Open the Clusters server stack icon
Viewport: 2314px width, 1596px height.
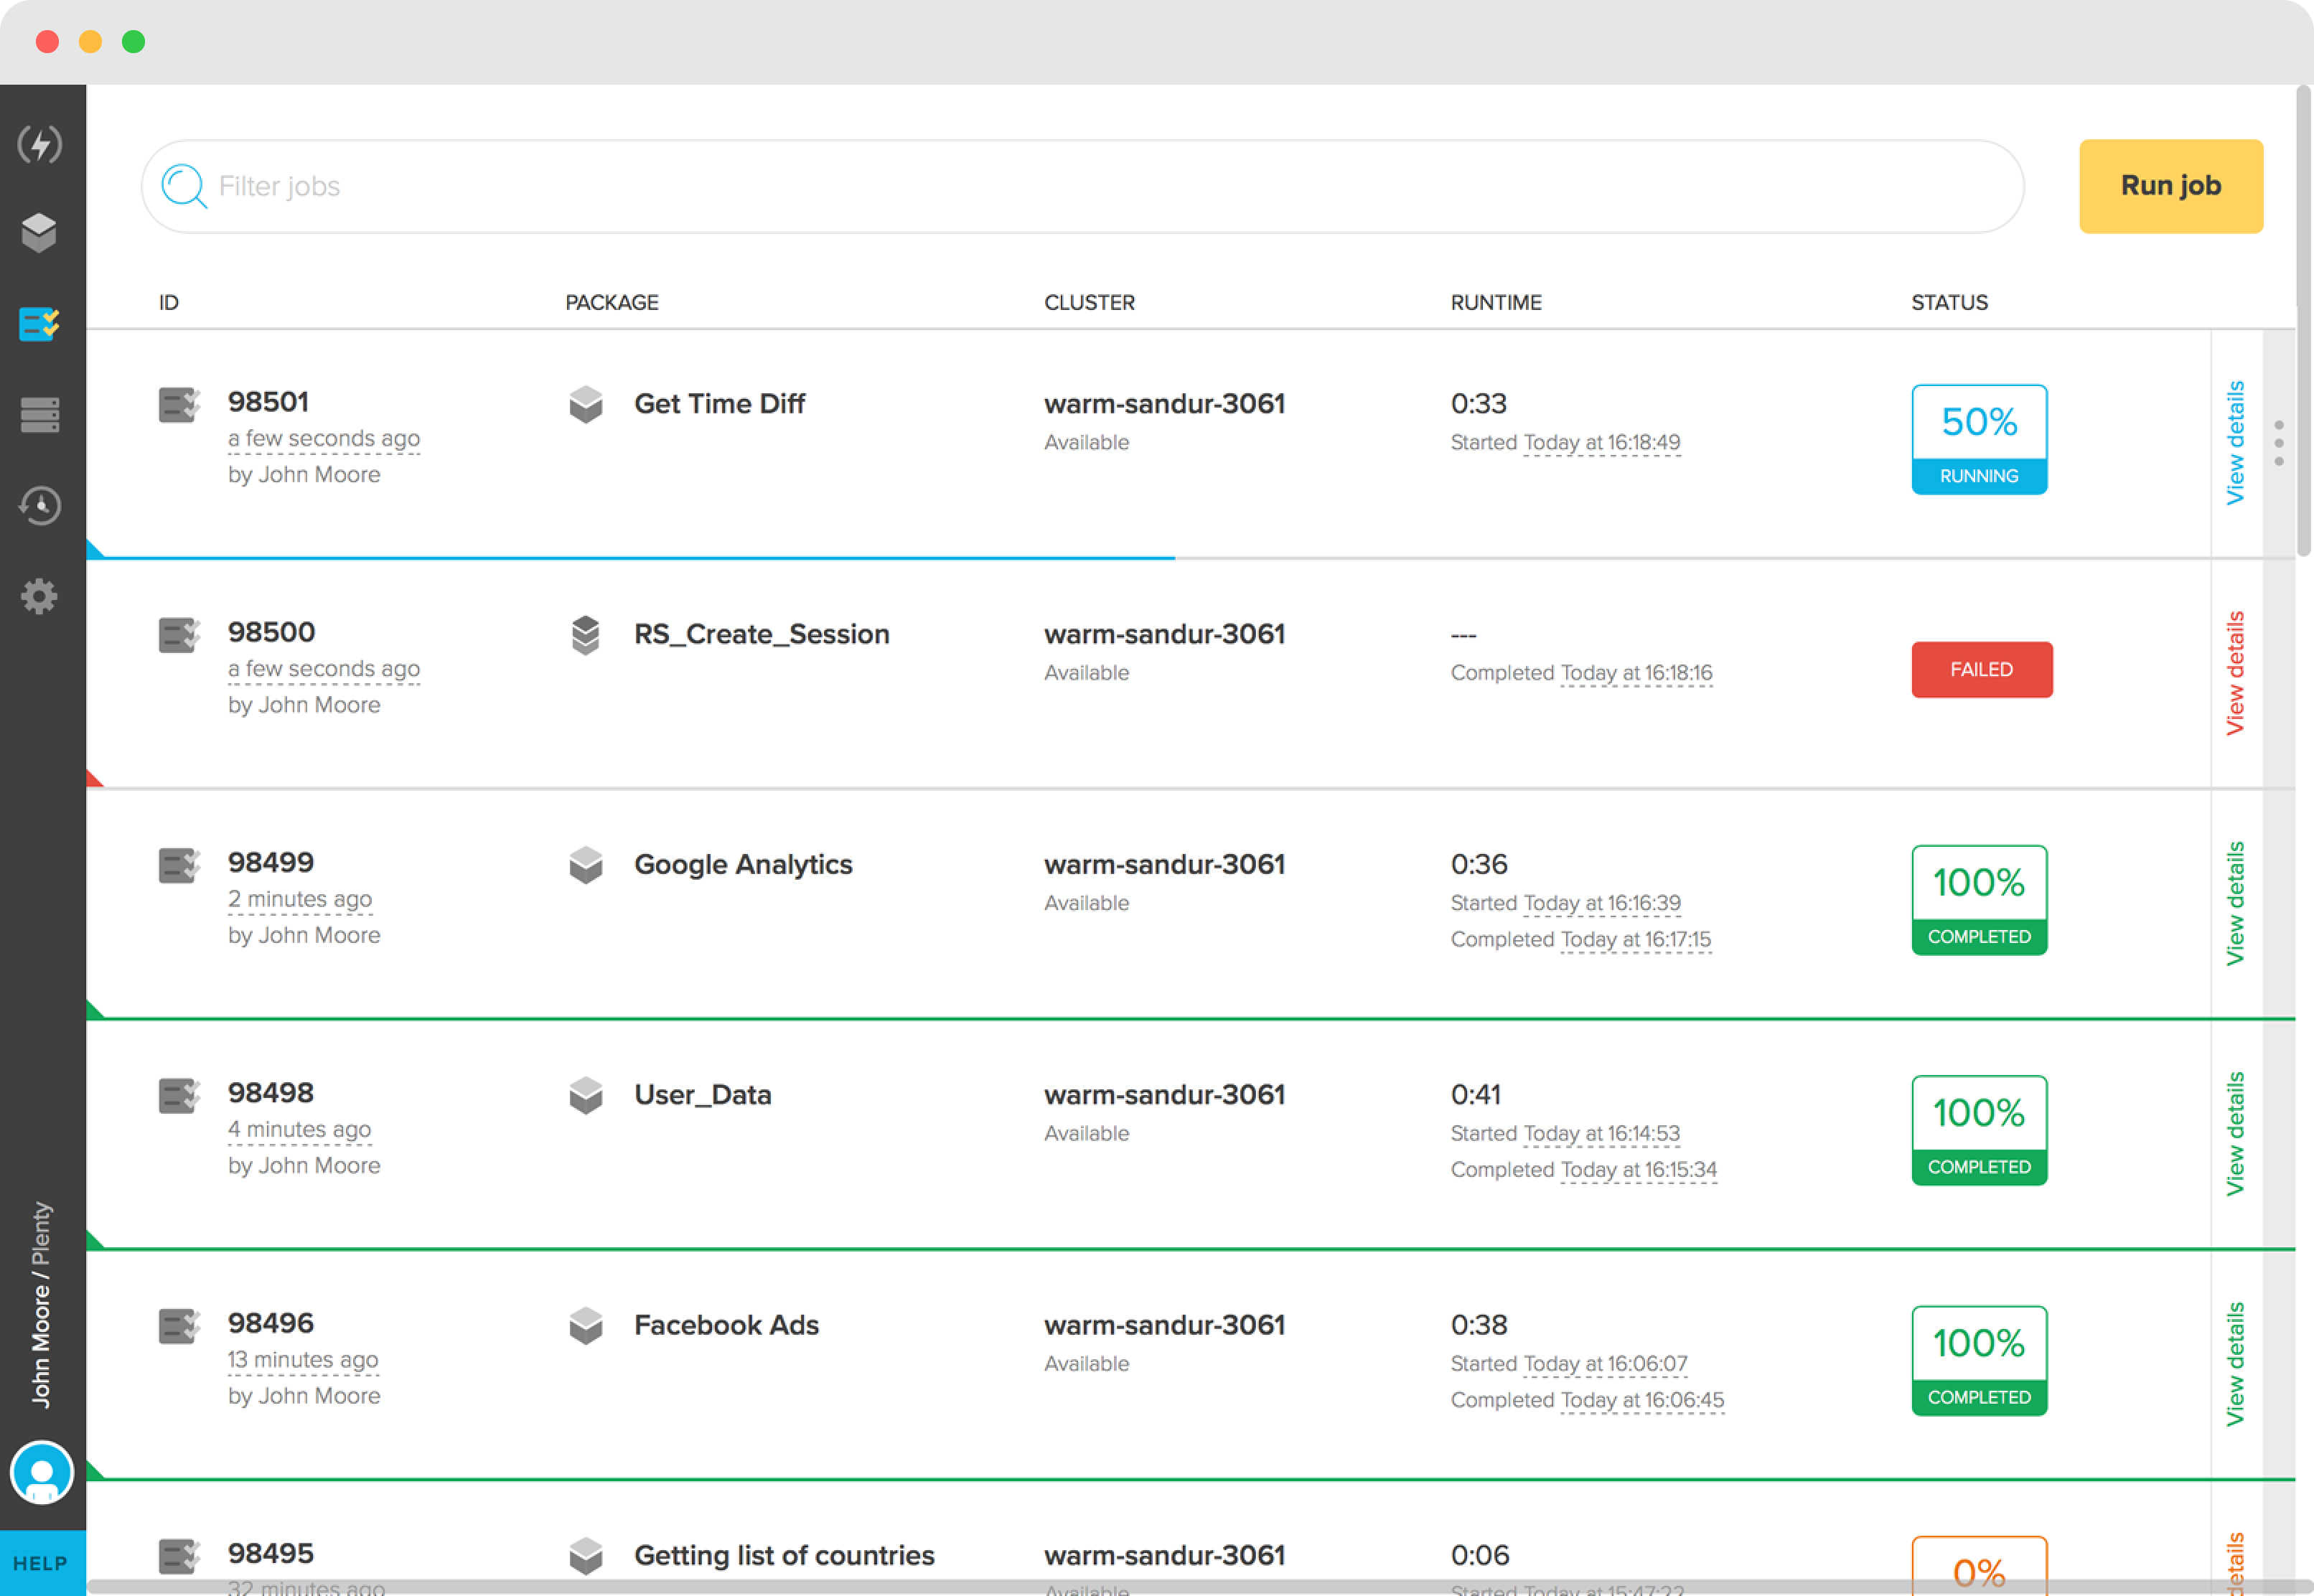click(x=40, y=414)
